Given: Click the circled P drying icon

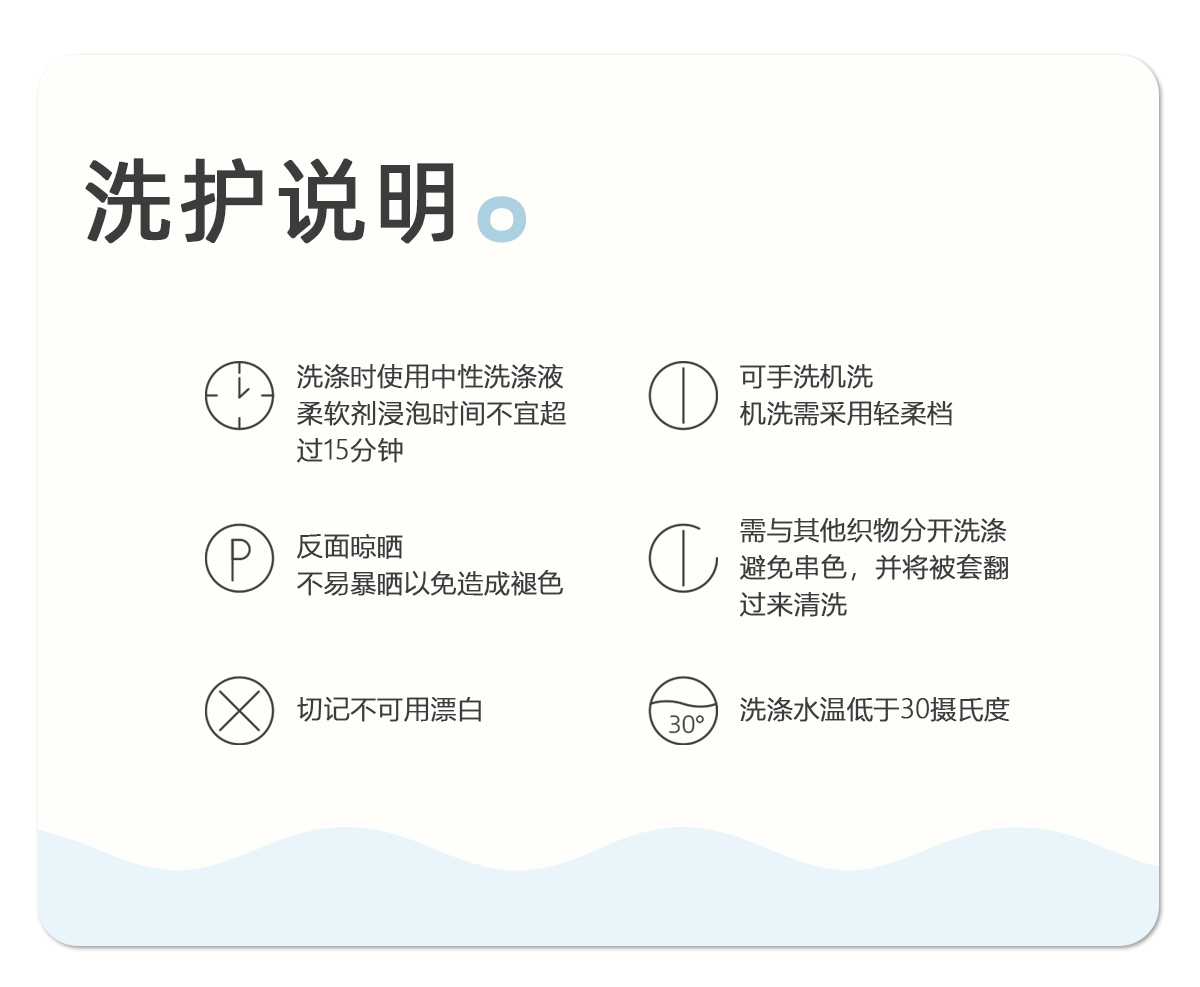Looking at the screenshot, I should (239, 558).
